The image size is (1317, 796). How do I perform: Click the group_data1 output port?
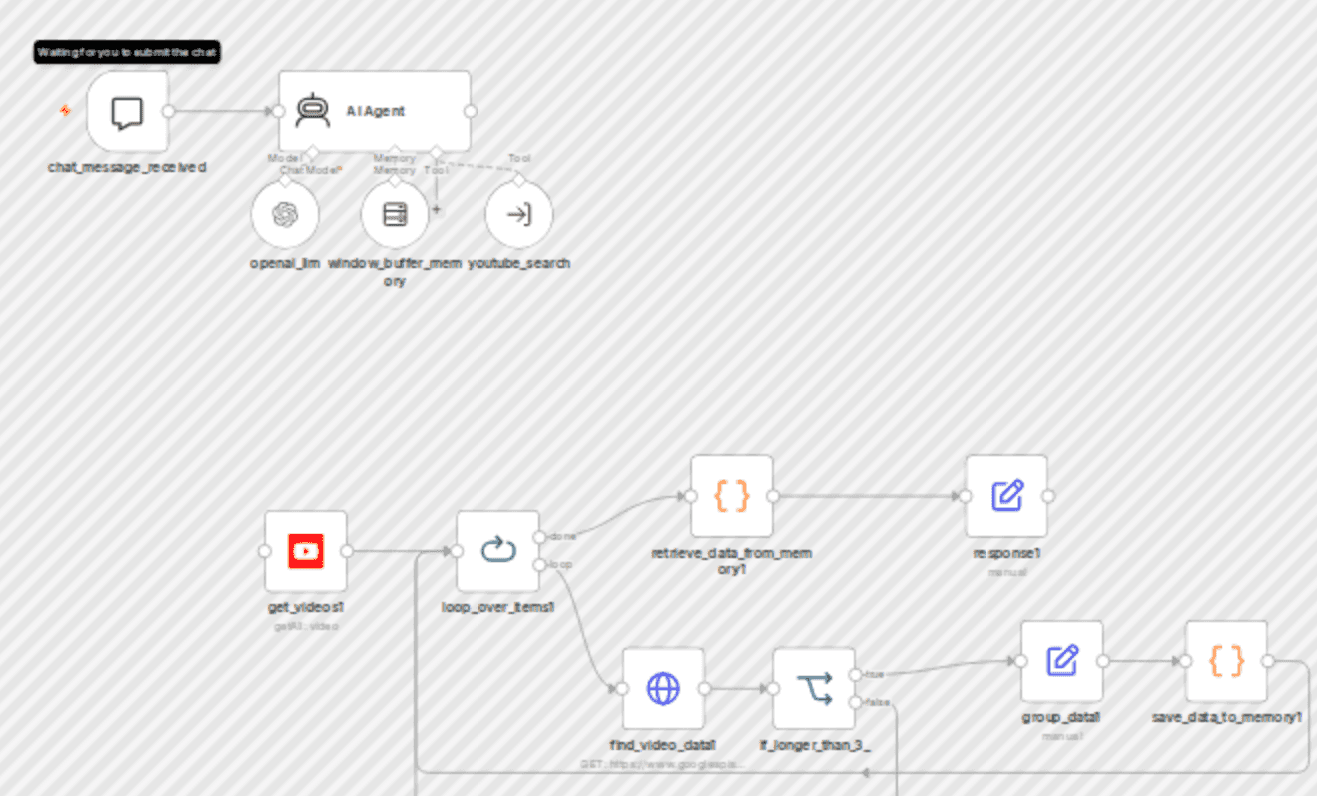(x=1103, y=661)
